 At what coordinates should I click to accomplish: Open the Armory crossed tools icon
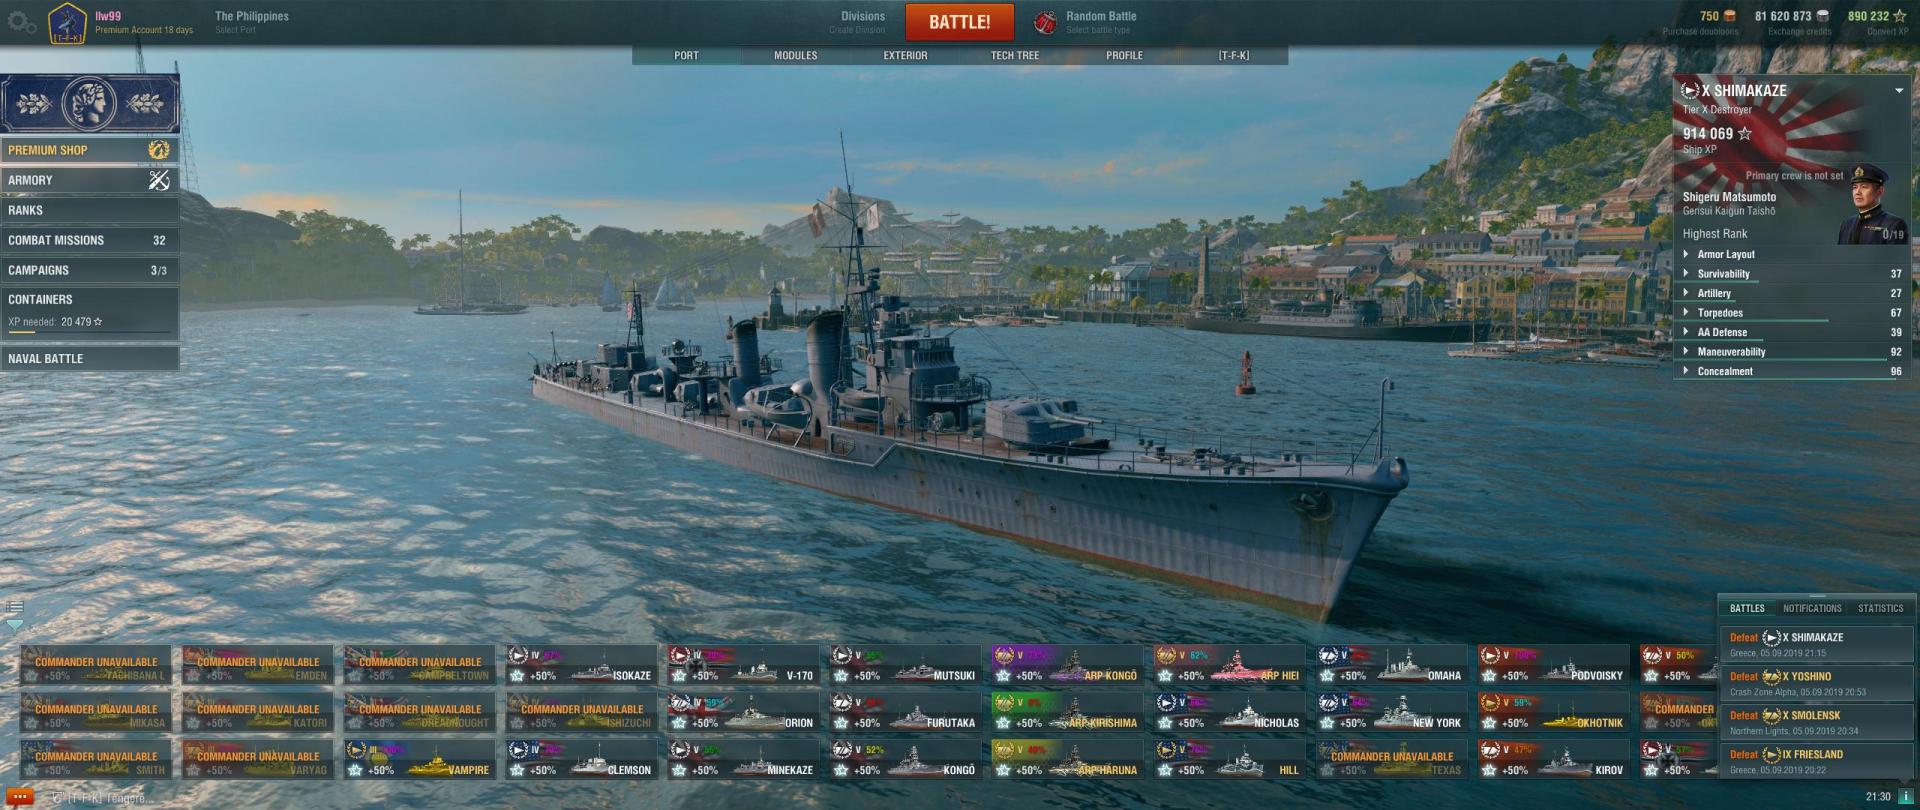[x=159, y=180]
